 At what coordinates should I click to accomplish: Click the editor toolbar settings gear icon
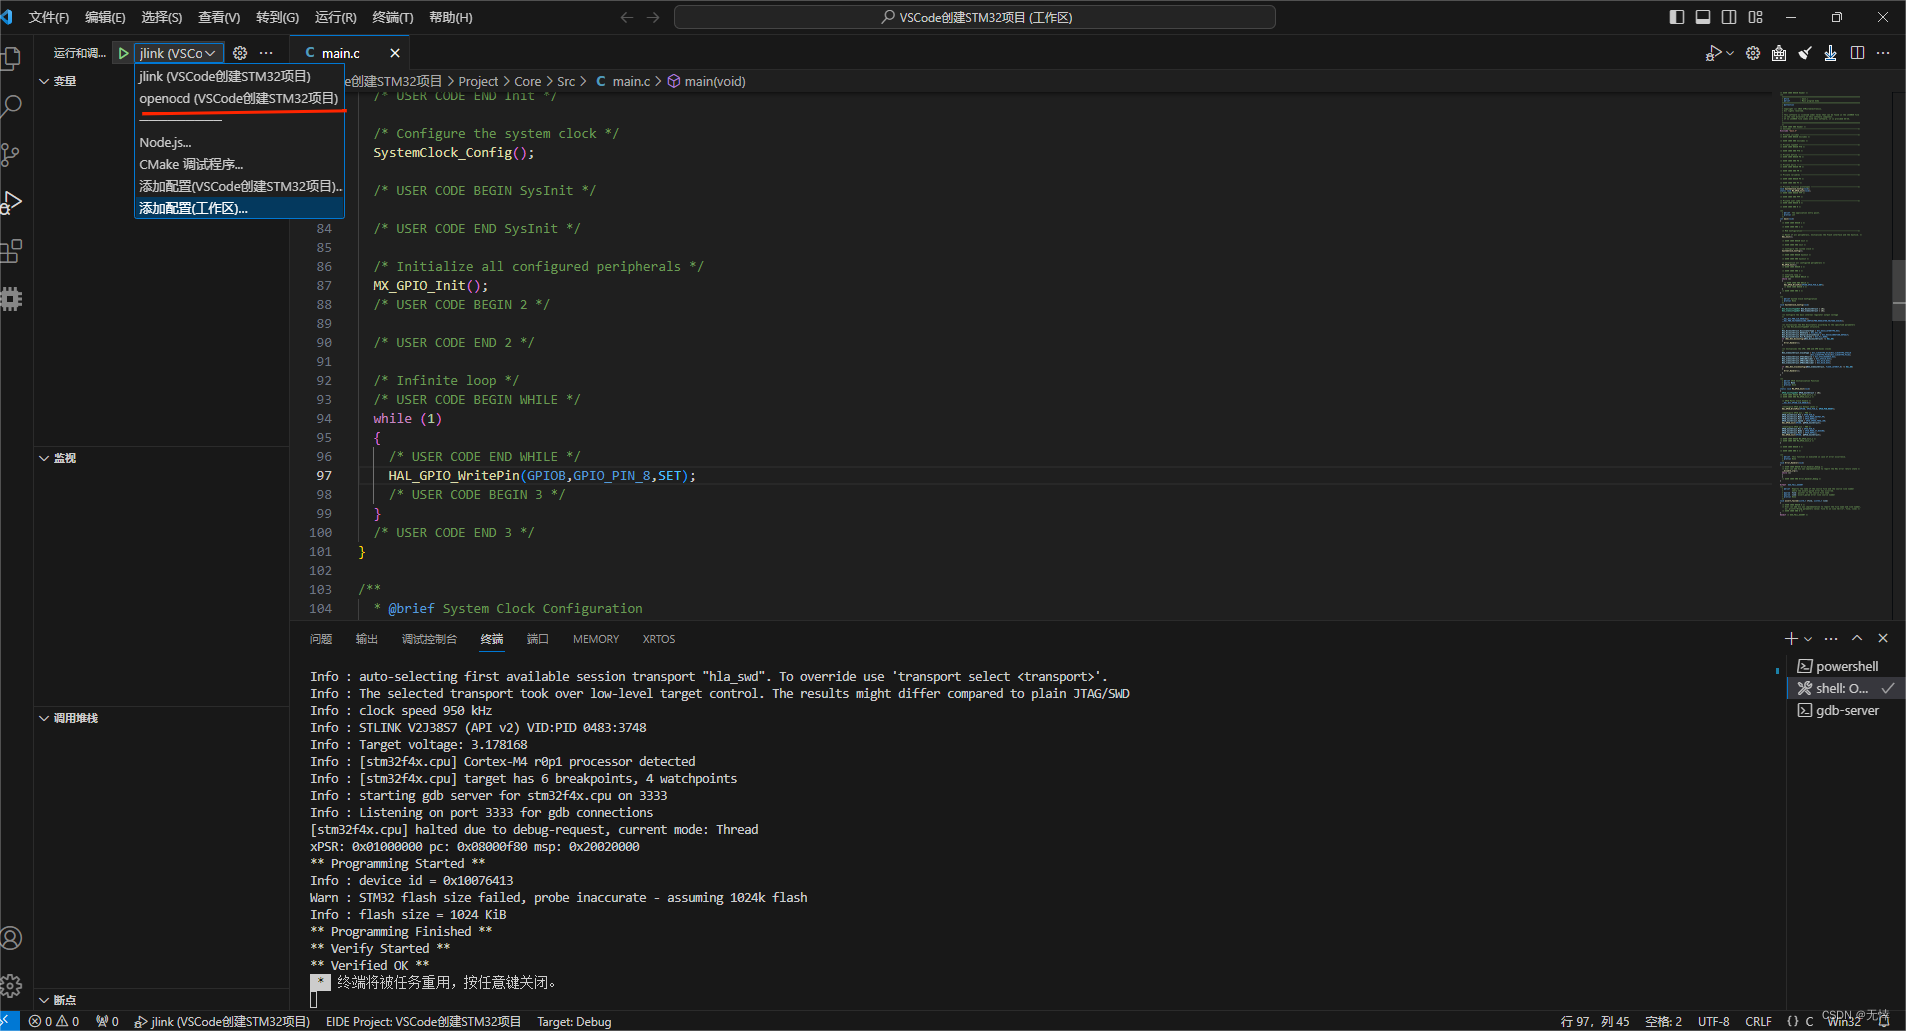pos(1753,53)
